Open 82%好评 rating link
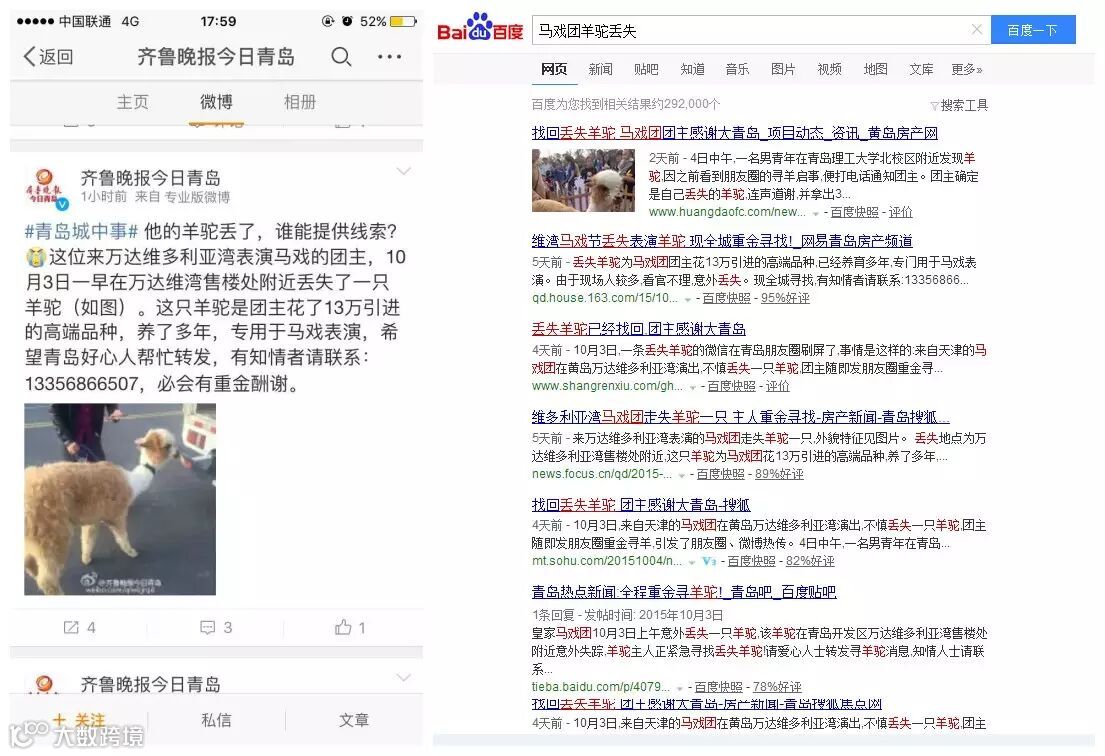1105x756 pixels. coord(810,562)
